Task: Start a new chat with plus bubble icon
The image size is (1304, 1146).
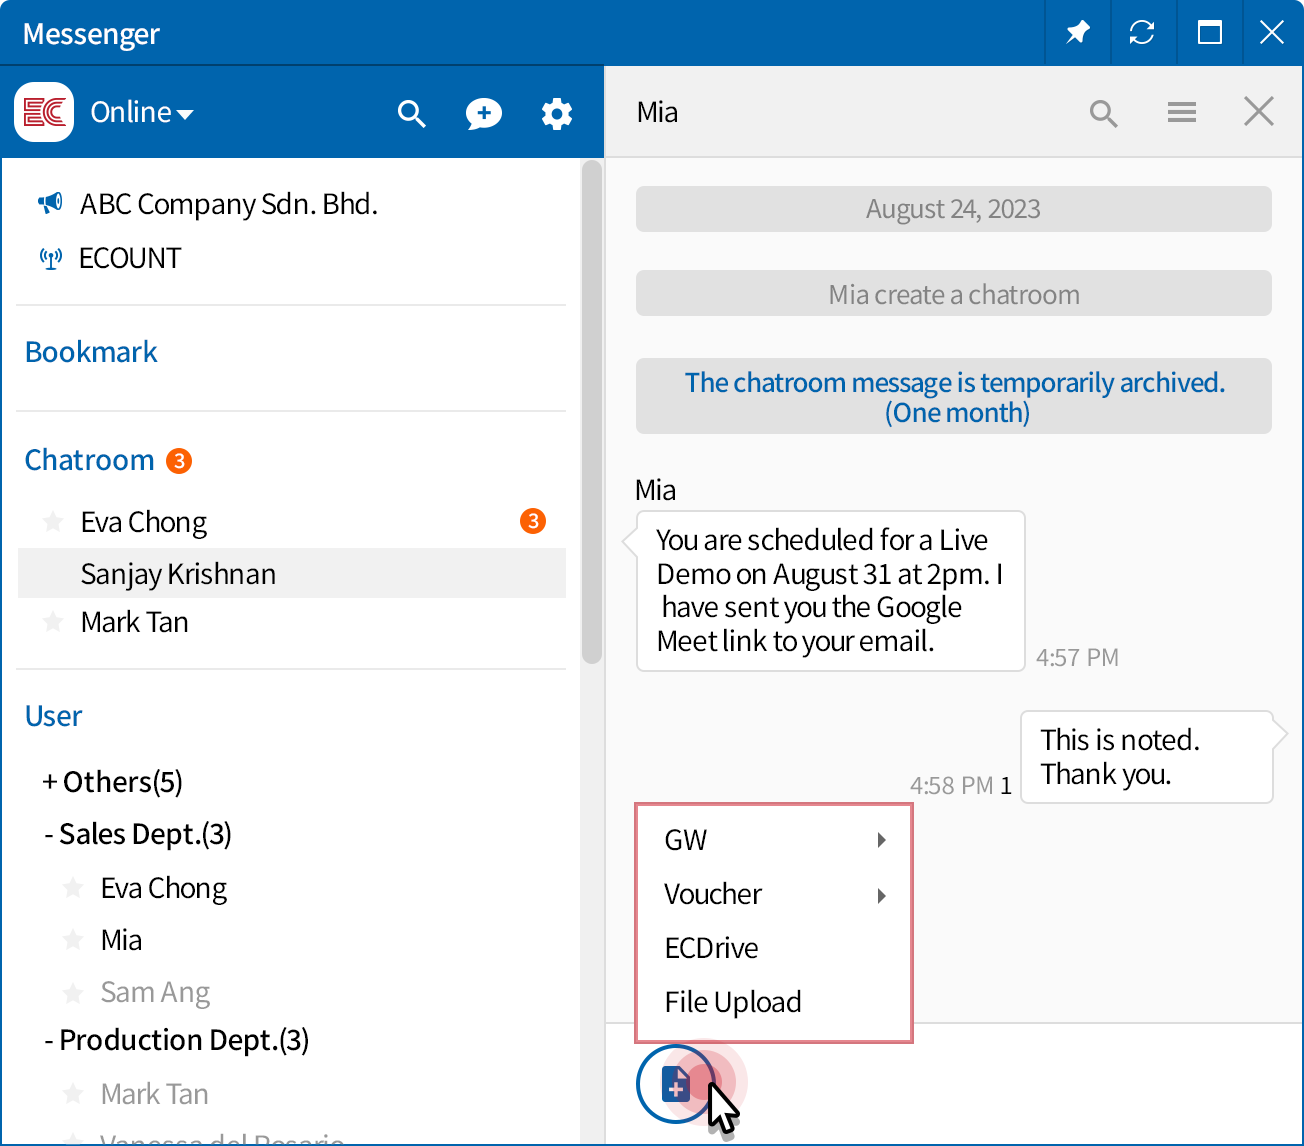Action: coord(484,113)
